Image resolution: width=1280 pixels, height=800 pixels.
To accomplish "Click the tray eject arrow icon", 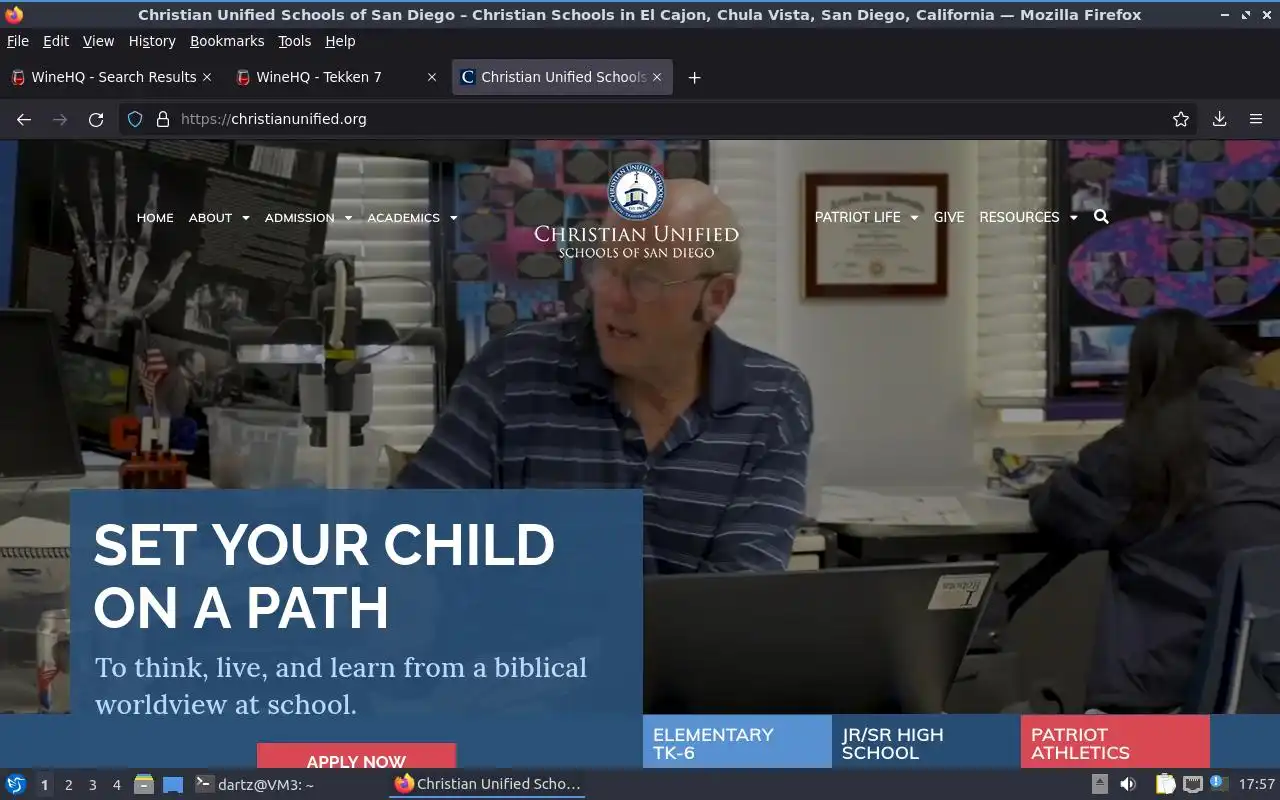I will (1099, 784).
